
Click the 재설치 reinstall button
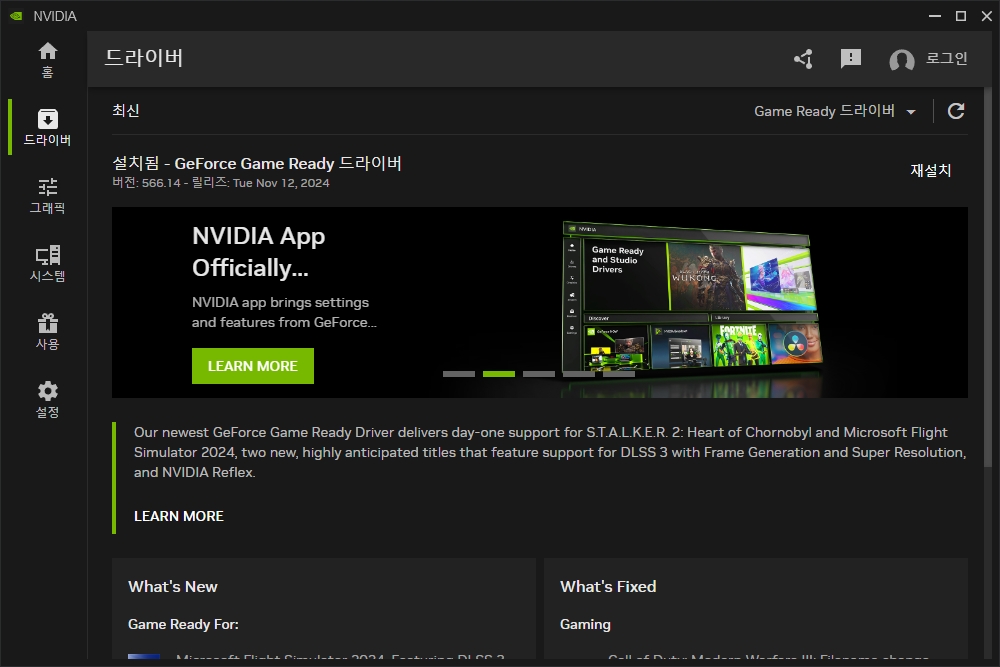pos(930,170)
